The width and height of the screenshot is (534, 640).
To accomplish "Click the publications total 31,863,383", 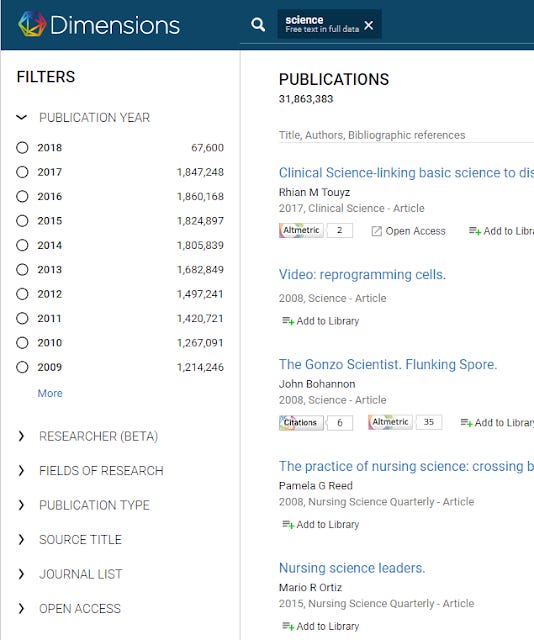I will [306, 99].
